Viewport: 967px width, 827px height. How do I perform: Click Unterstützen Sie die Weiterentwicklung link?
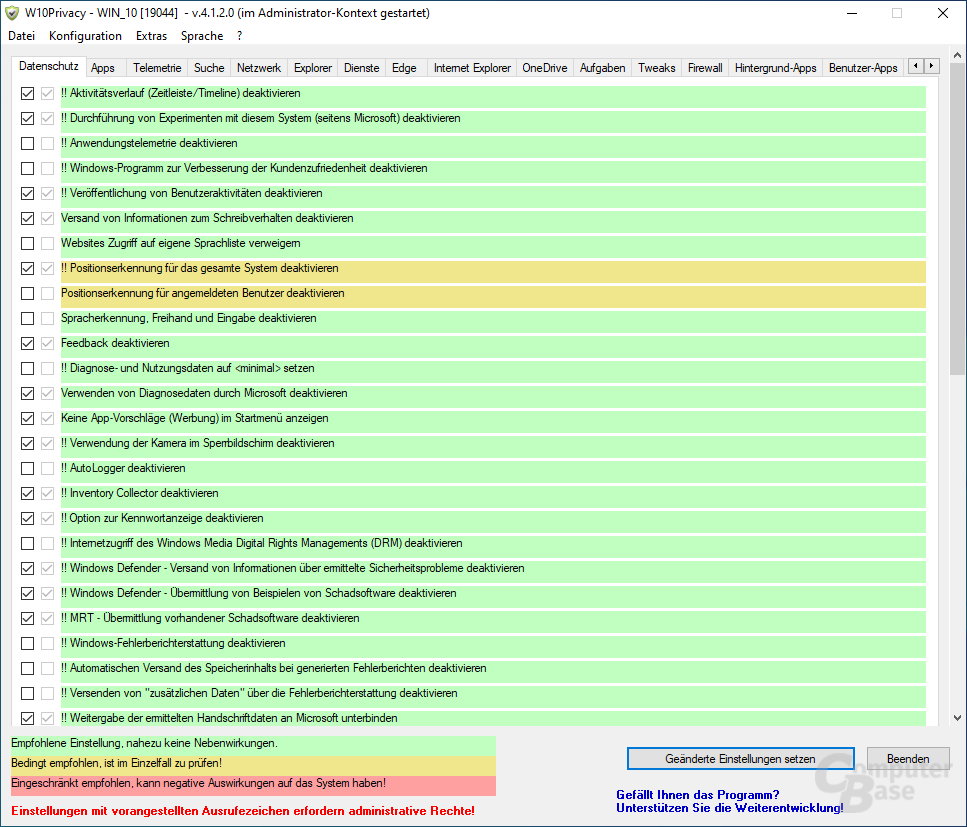[x=730, y=808]
